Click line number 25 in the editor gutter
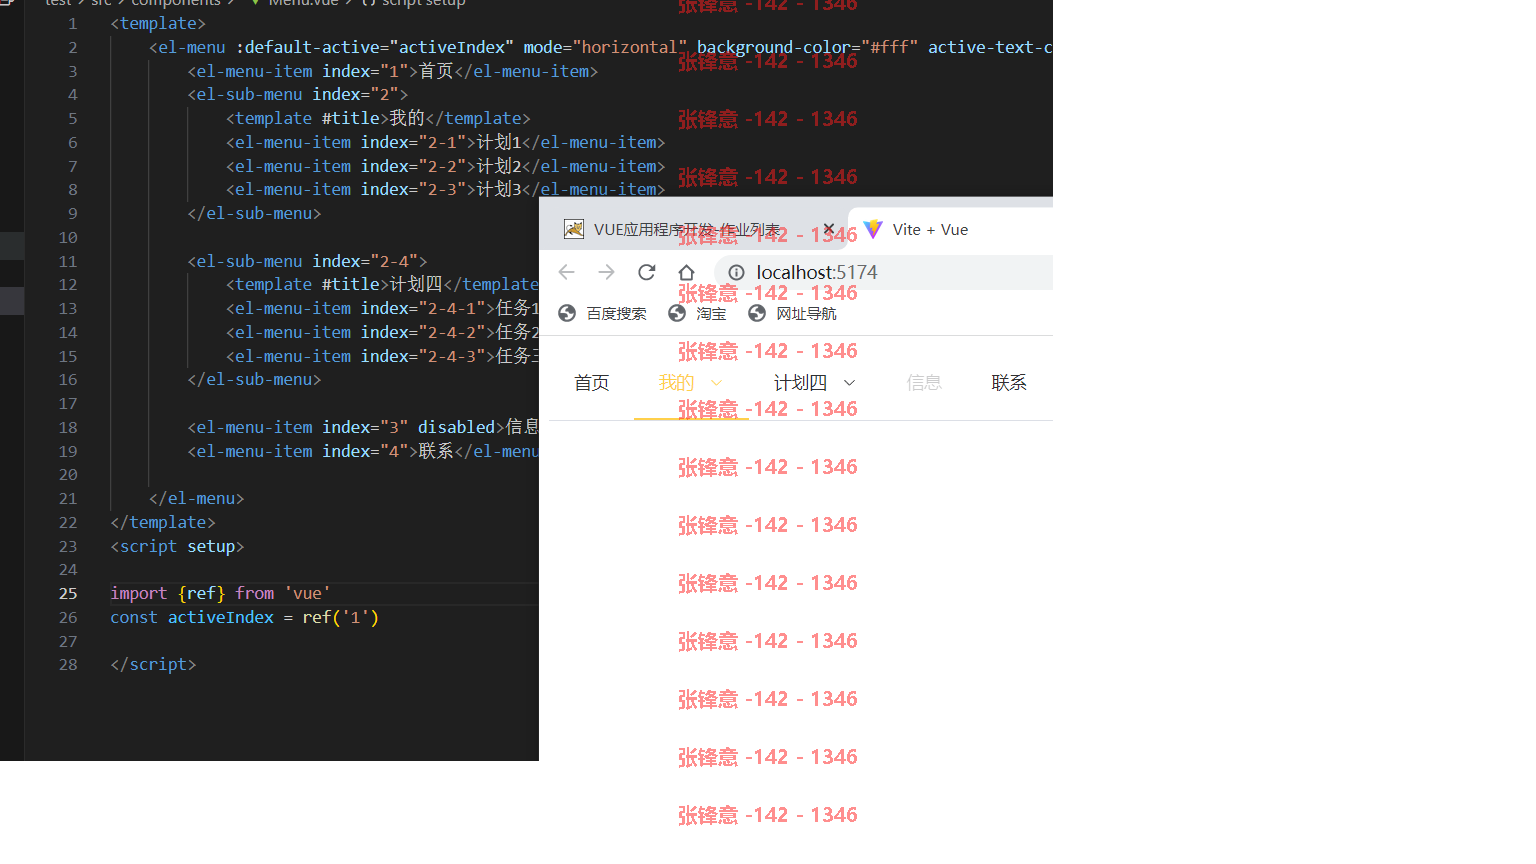The width and height of the screenshot is (1536, 864). pyautogui.click(x=68, y=594)
